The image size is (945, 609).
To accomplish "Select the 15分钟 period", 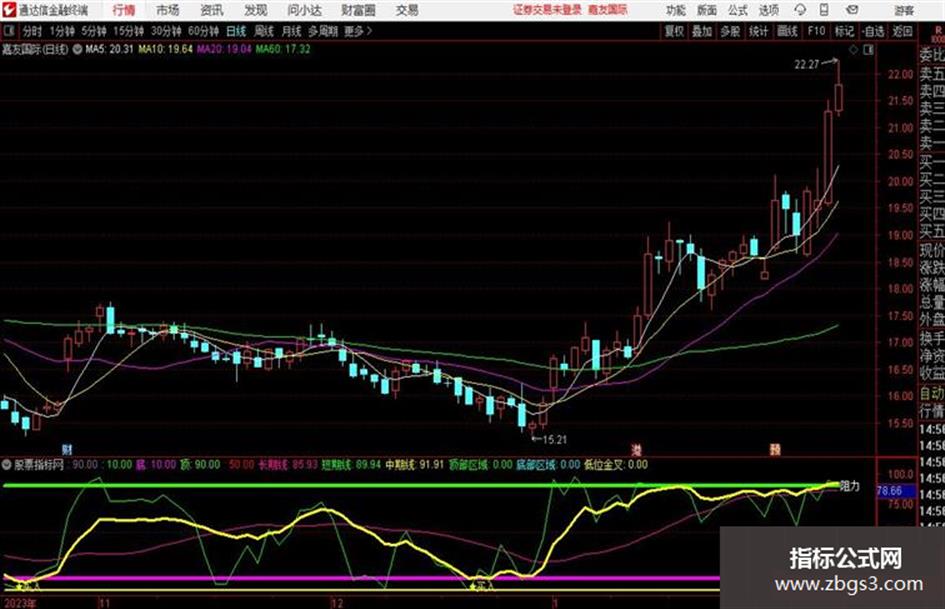I will pos(129,31).
